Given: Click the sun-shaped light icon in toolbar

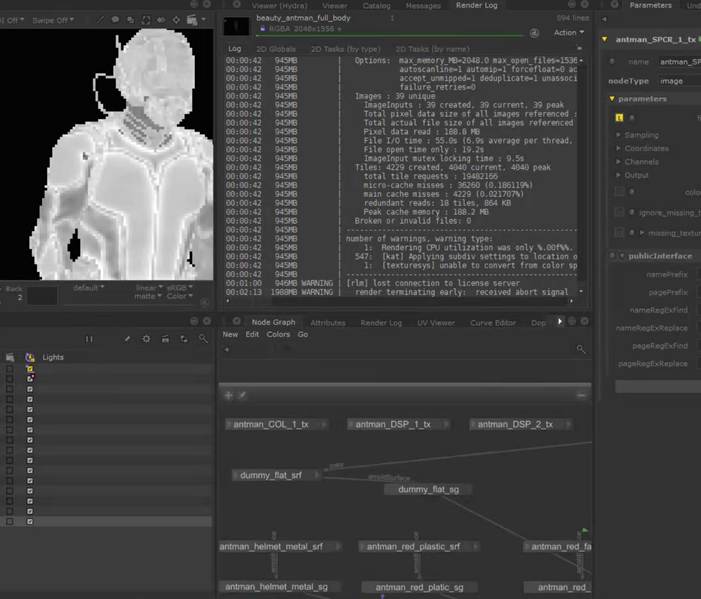Looking at the screenshot, I should pyautogui.click(x=147, y=339).
